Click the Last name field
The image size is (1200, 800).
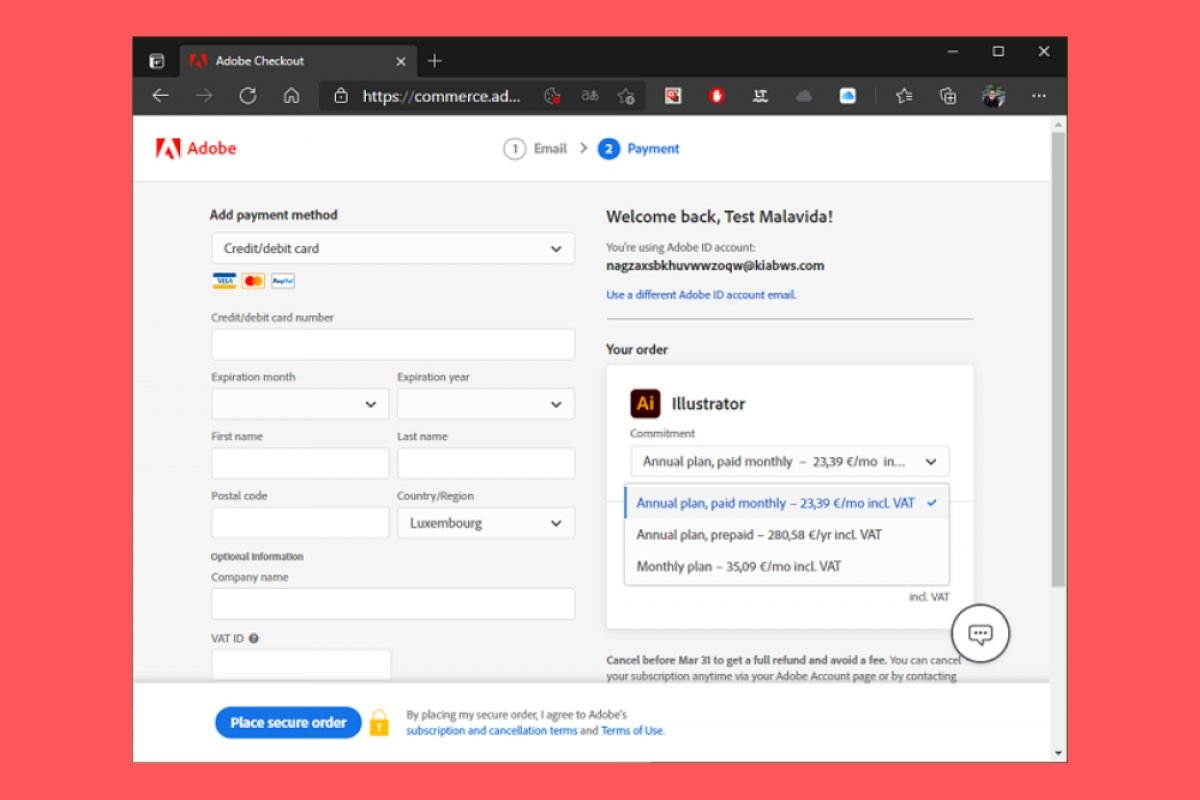click(x=486, y=463)
